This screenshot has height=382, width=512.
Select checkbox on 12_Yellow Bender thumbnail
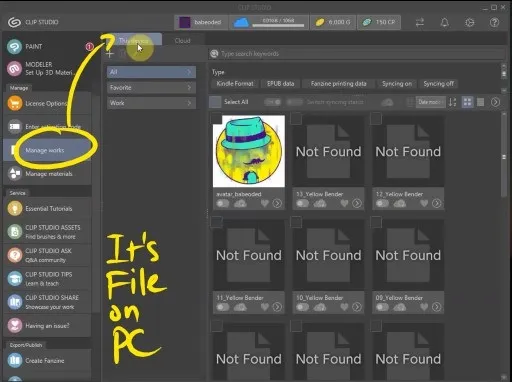(376, 118)
